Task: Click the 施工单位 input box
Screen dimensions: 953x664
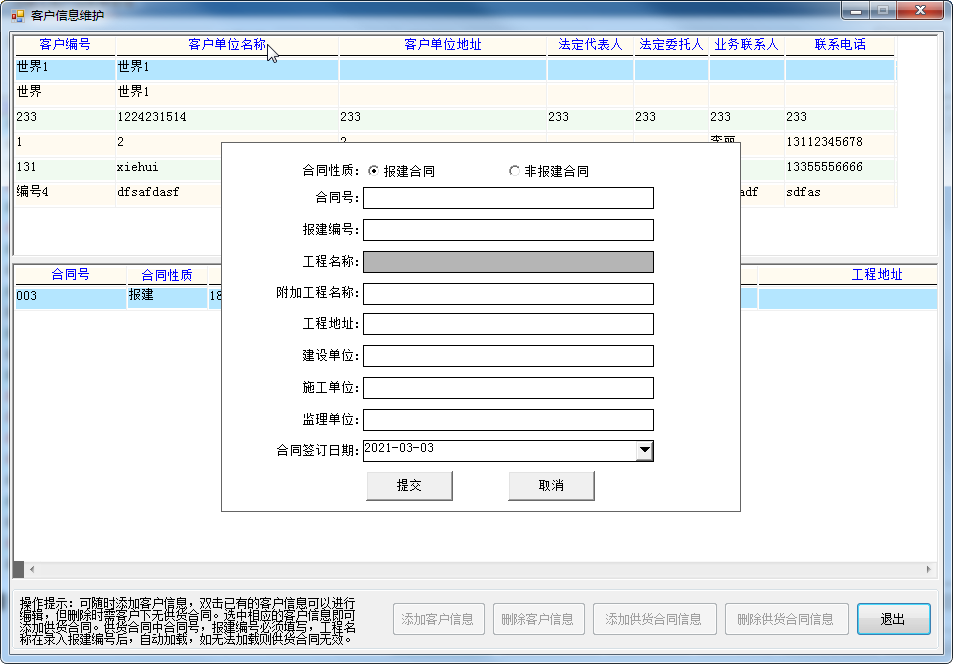Action: click(x=508, y=388)
